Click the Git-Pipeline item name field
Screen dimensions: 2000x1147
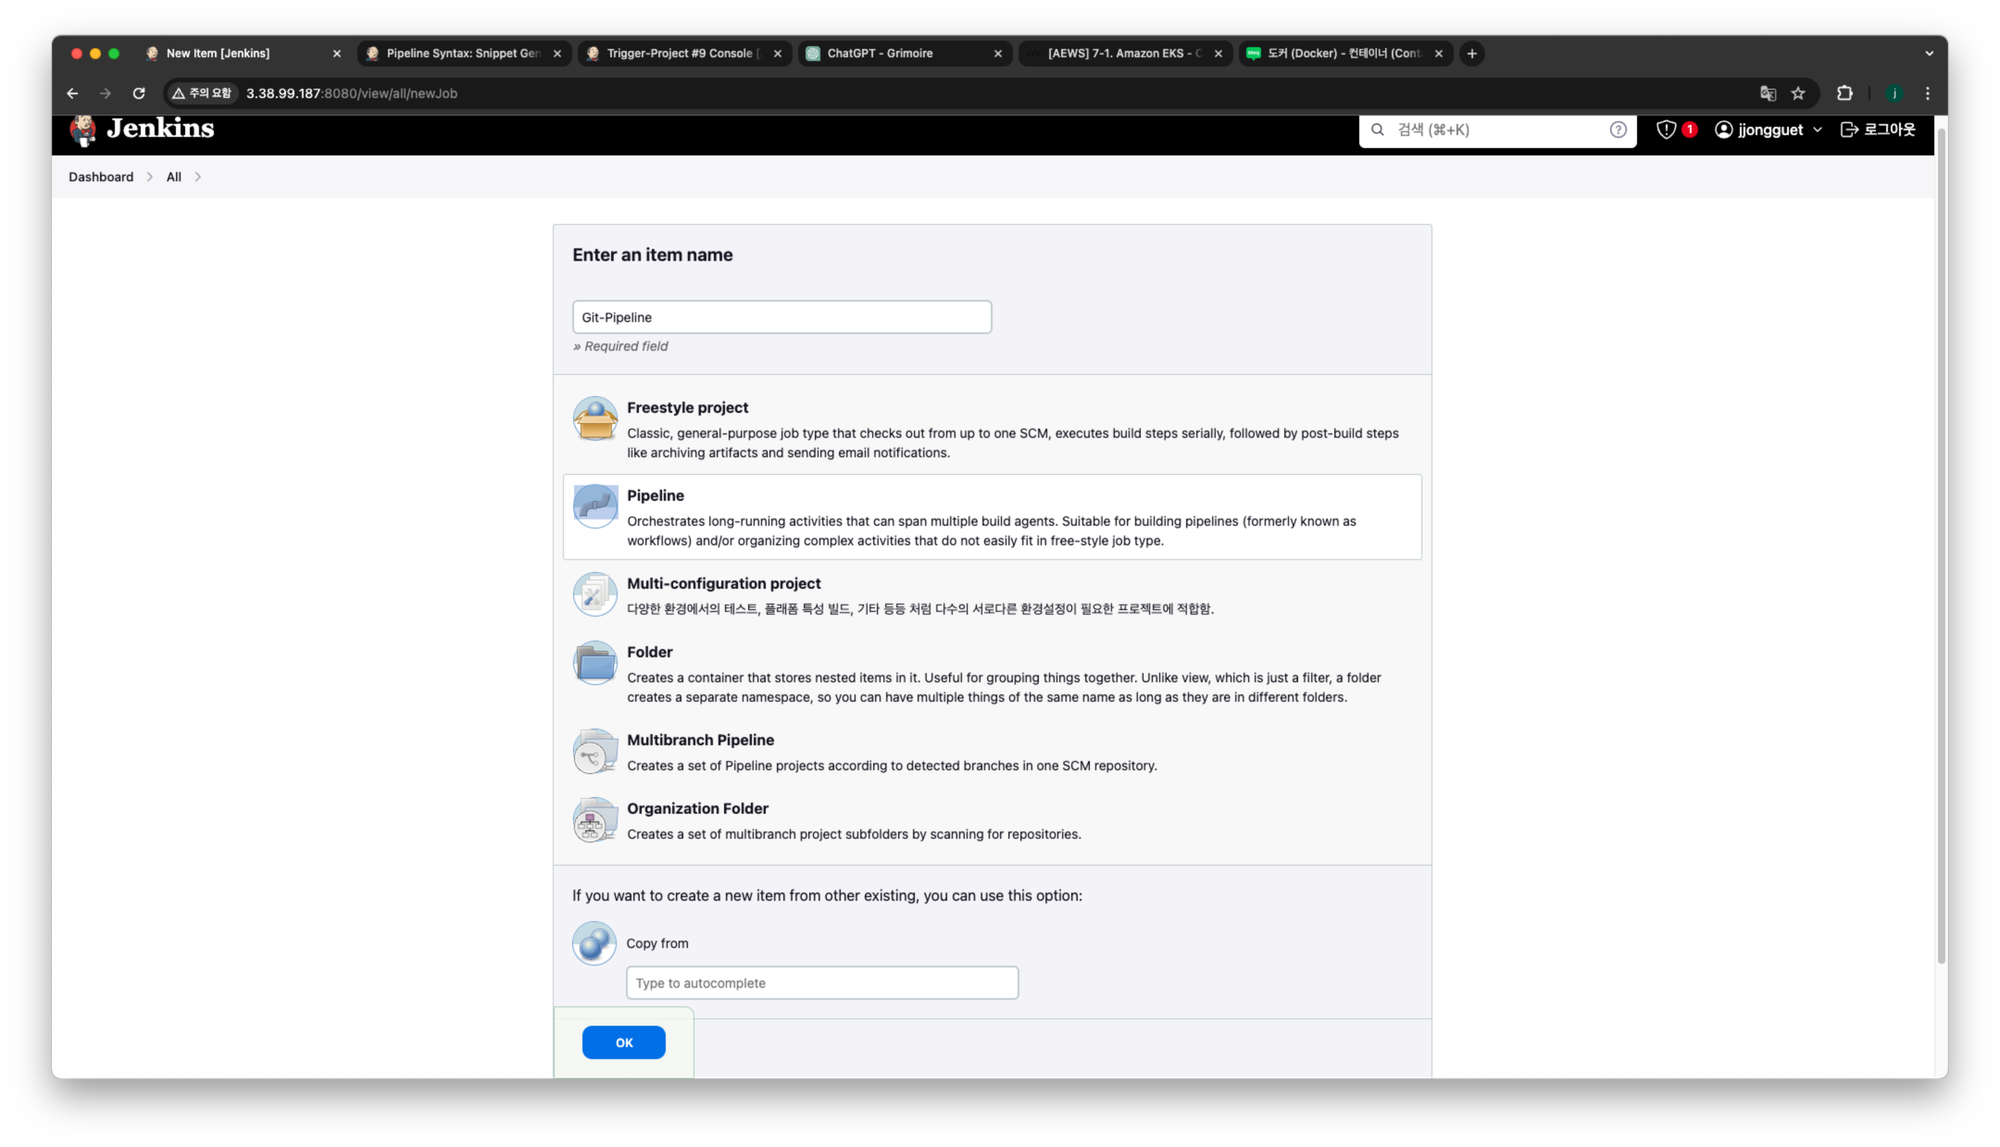tap(781, 317)
